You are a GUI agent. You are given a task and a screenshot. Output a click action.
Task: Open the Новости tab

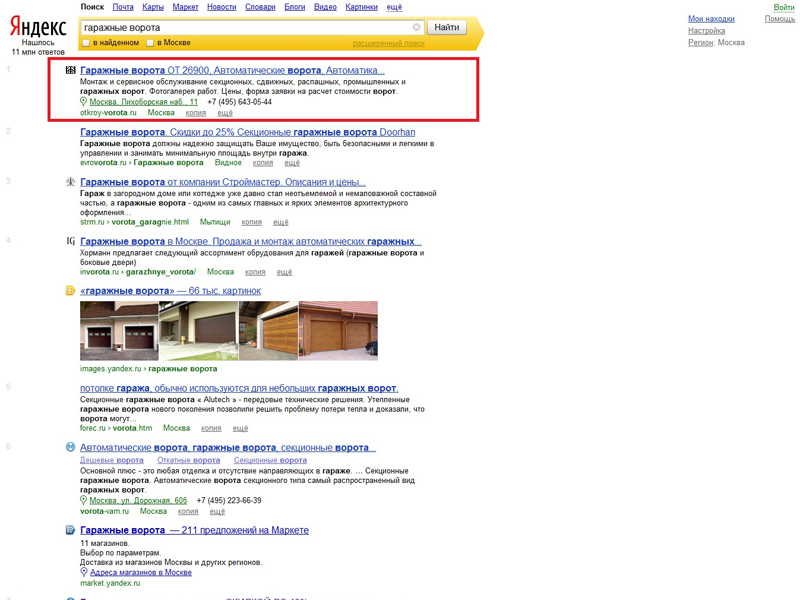(221, 7)
